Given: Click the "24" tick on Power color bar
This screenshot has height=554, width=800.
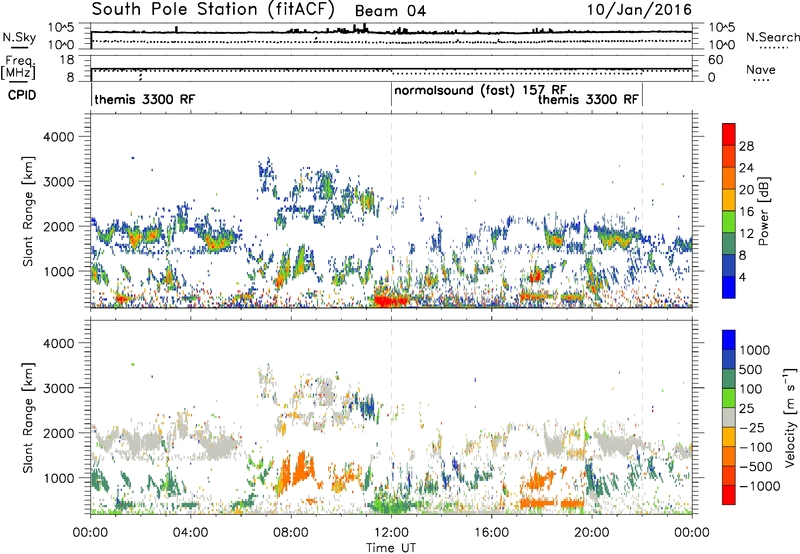Looking at the screenshot, I should click(746, 168).
